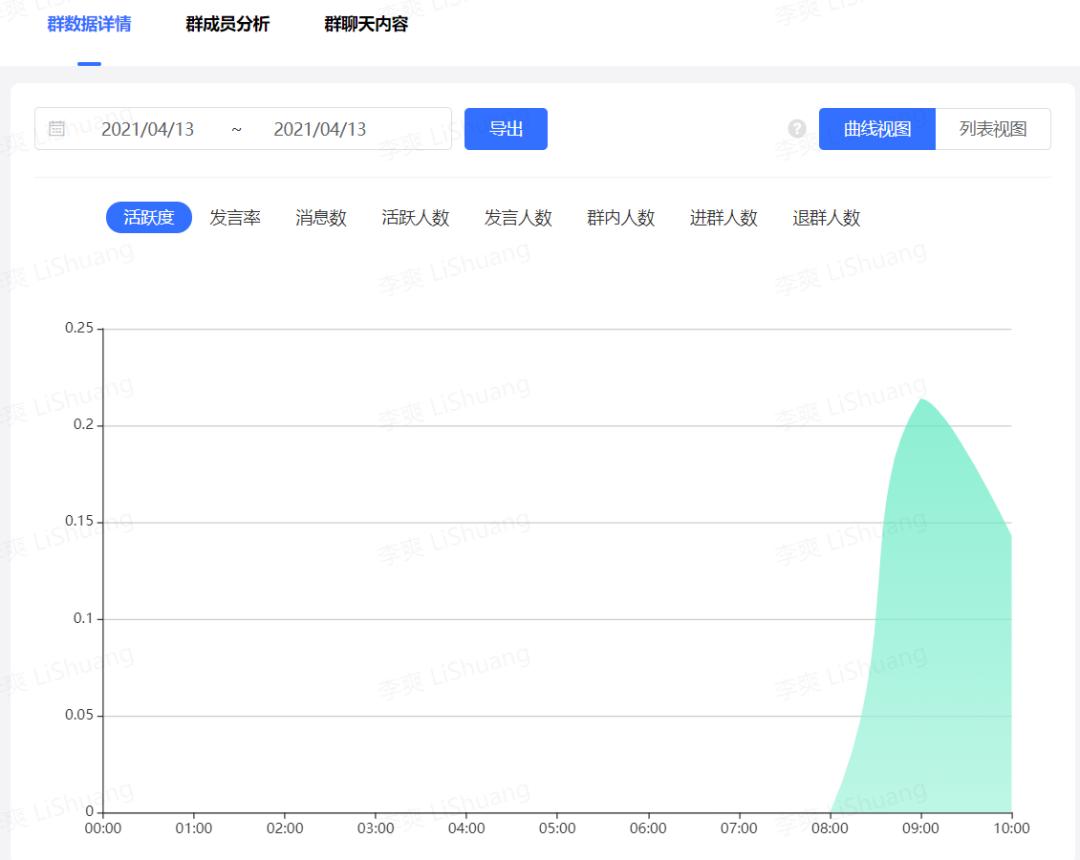Pick the 发言人数 metric
The width and height of the screenshot is (1080, 860).
click(518, 218)
